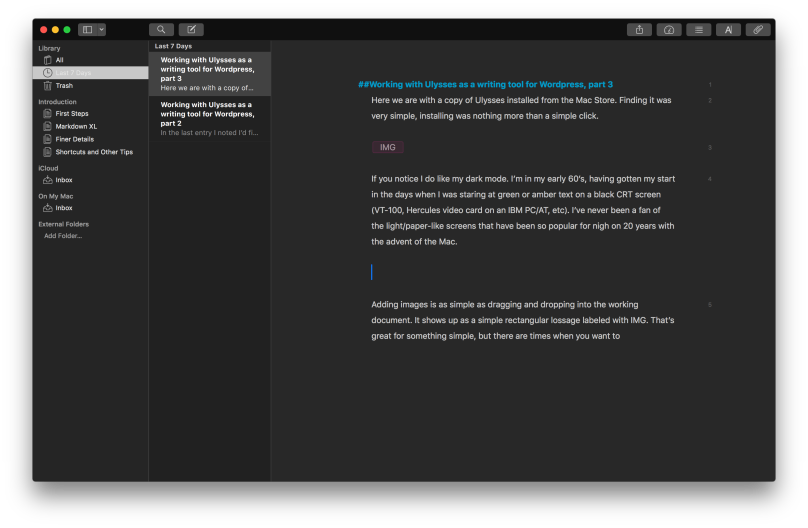Click the Last 7 Days list header
Viewport: 808px width, 528px height.
tap(173, 46)
